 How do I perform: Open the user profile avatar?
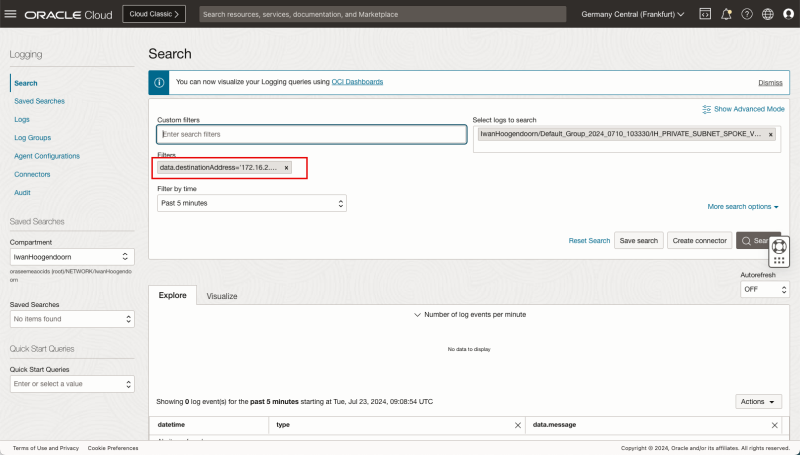[x=788, y=15]
